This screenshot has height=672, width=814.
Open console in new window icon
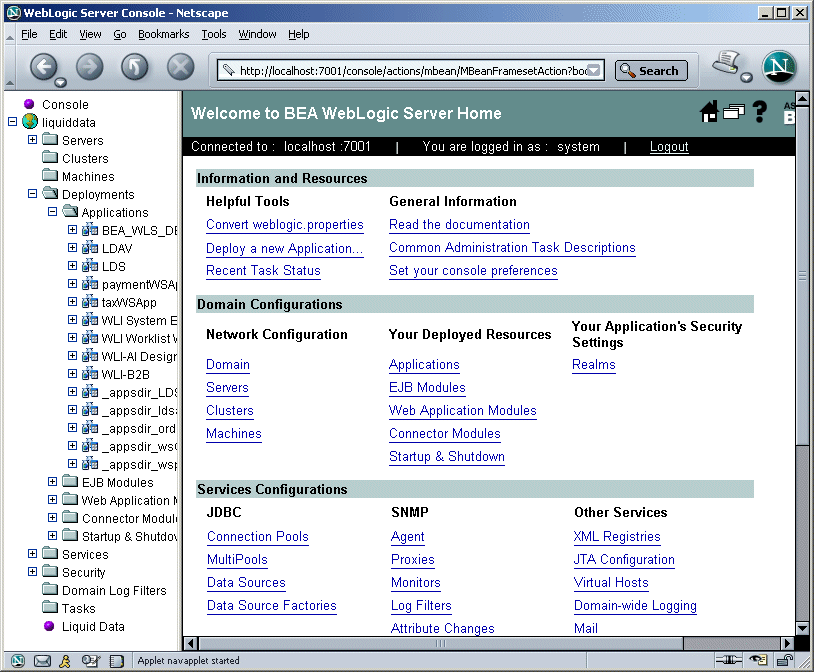pos(734,112)
